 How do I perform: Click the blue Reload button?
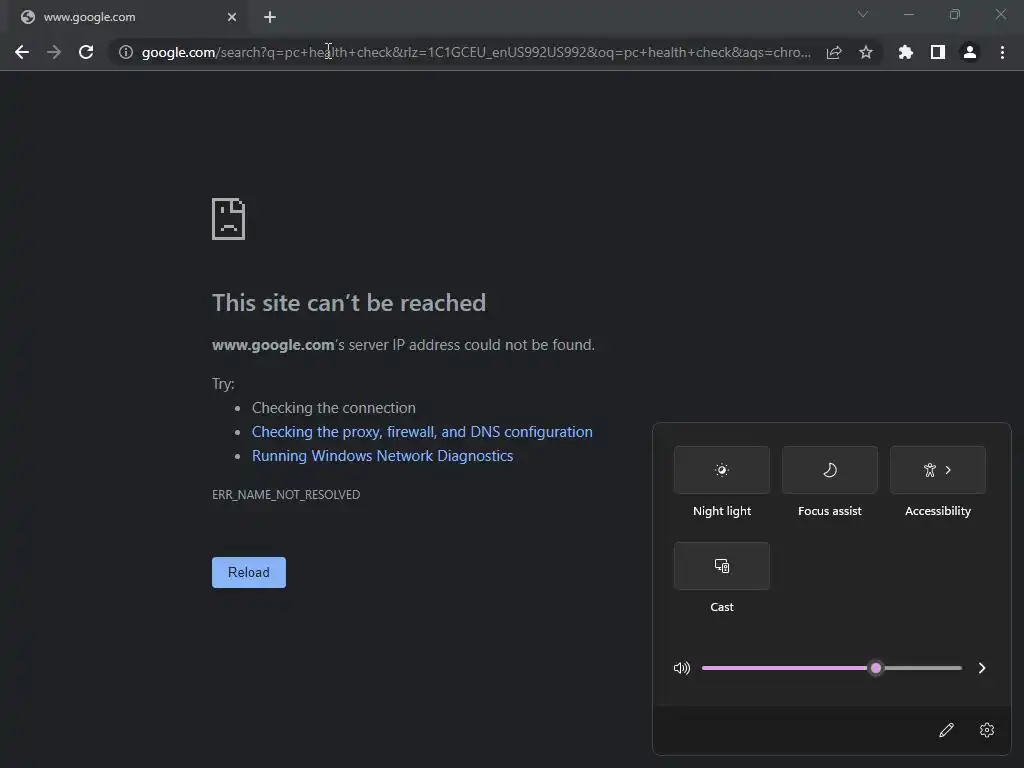click(x=249, y=572)
